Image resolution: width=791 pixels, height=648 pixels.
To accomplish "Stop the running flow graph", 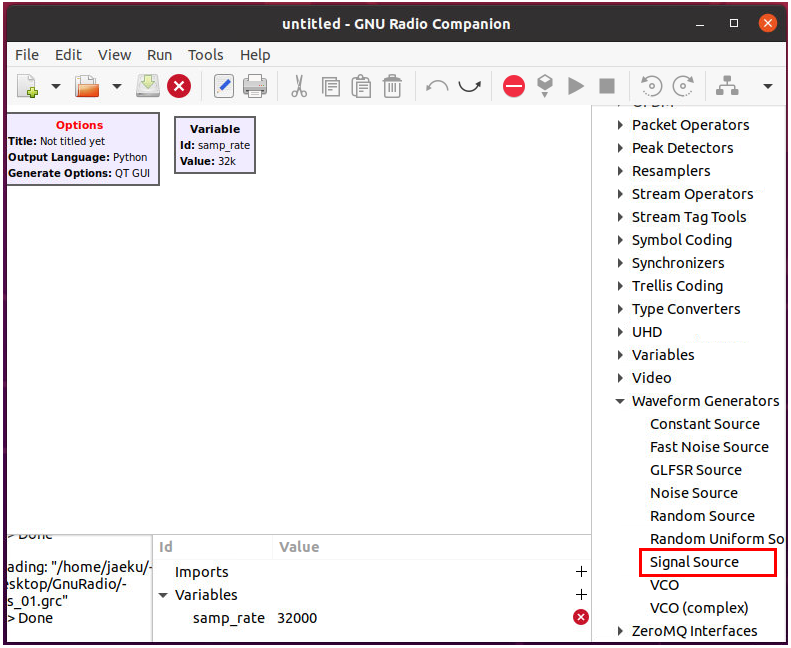I will pos(607,86).
